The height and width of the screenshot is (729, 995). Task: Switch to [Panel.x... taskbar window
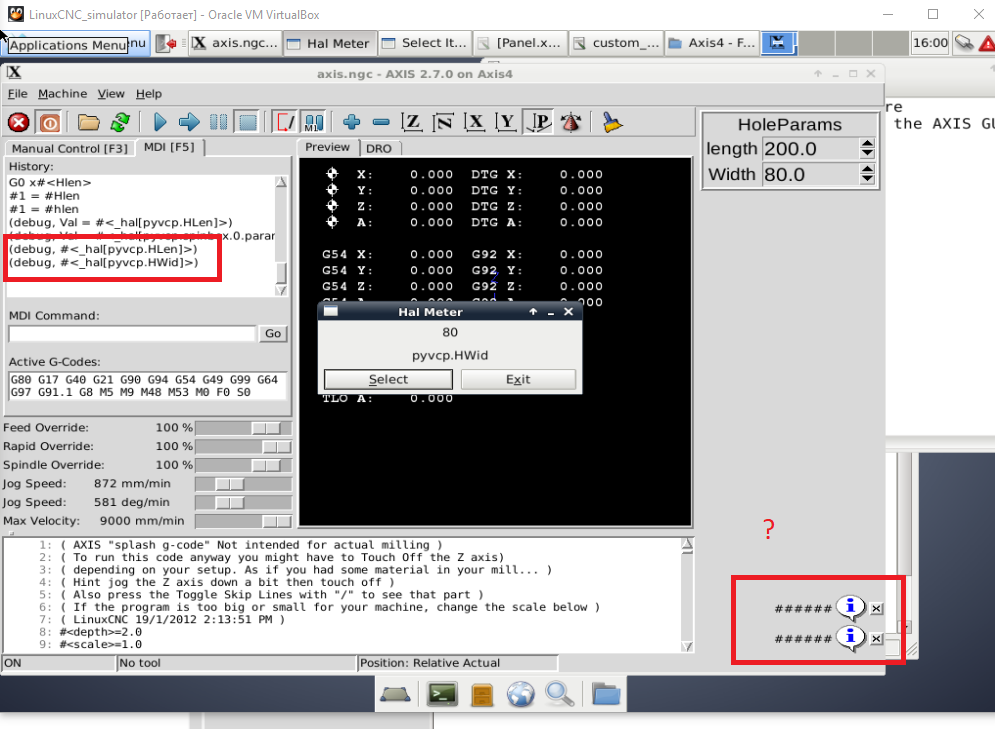point(521,43)
